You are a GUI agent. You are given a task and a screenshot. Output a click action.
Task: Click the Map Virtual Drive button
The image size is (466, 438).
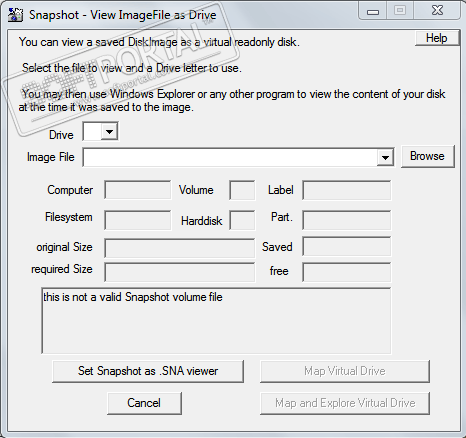point(345,371)
